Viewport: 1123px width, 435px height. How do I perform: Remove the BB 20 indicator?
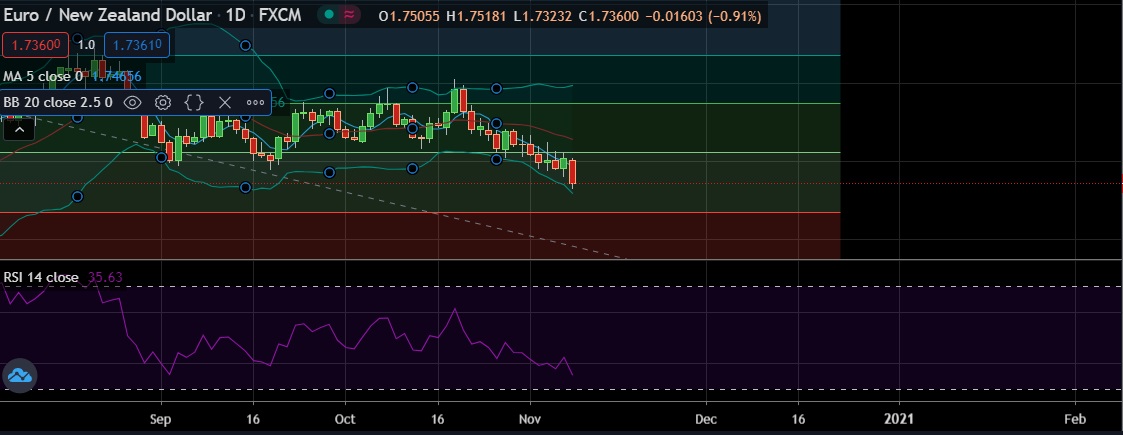click(x=224, y=102)
